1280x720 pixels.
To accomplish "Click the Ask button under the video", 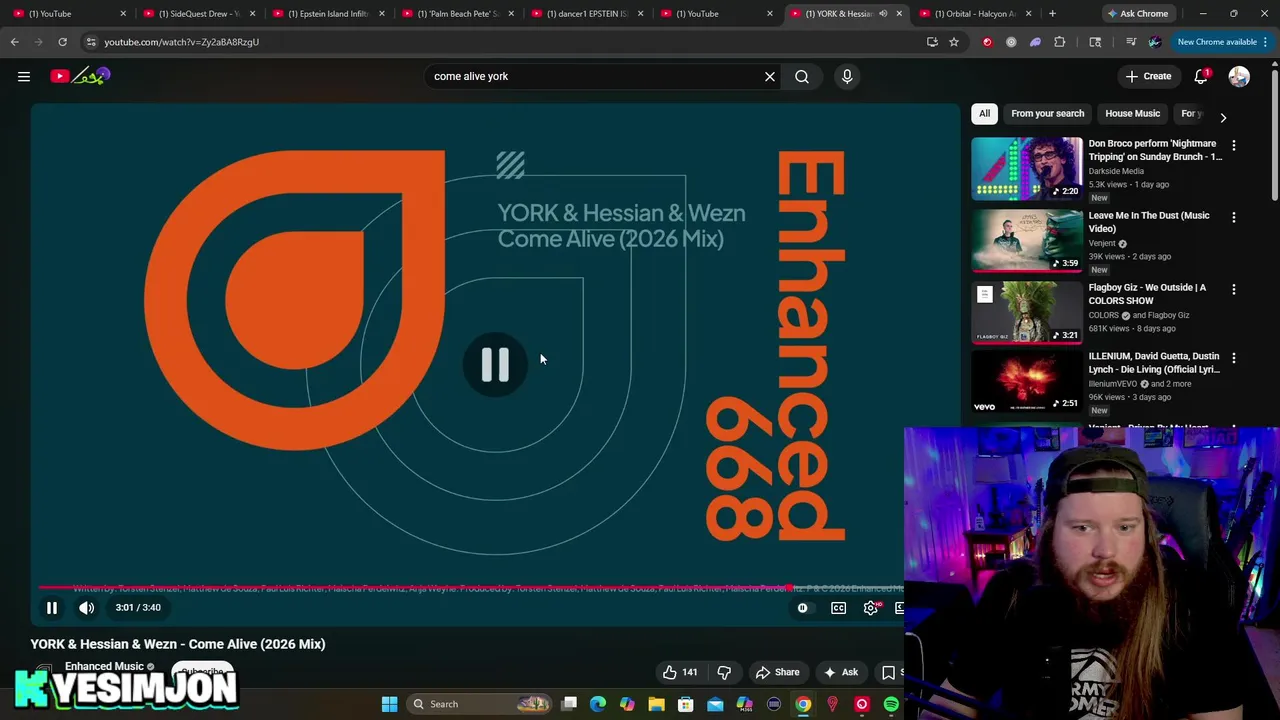I will pos(840,672).
